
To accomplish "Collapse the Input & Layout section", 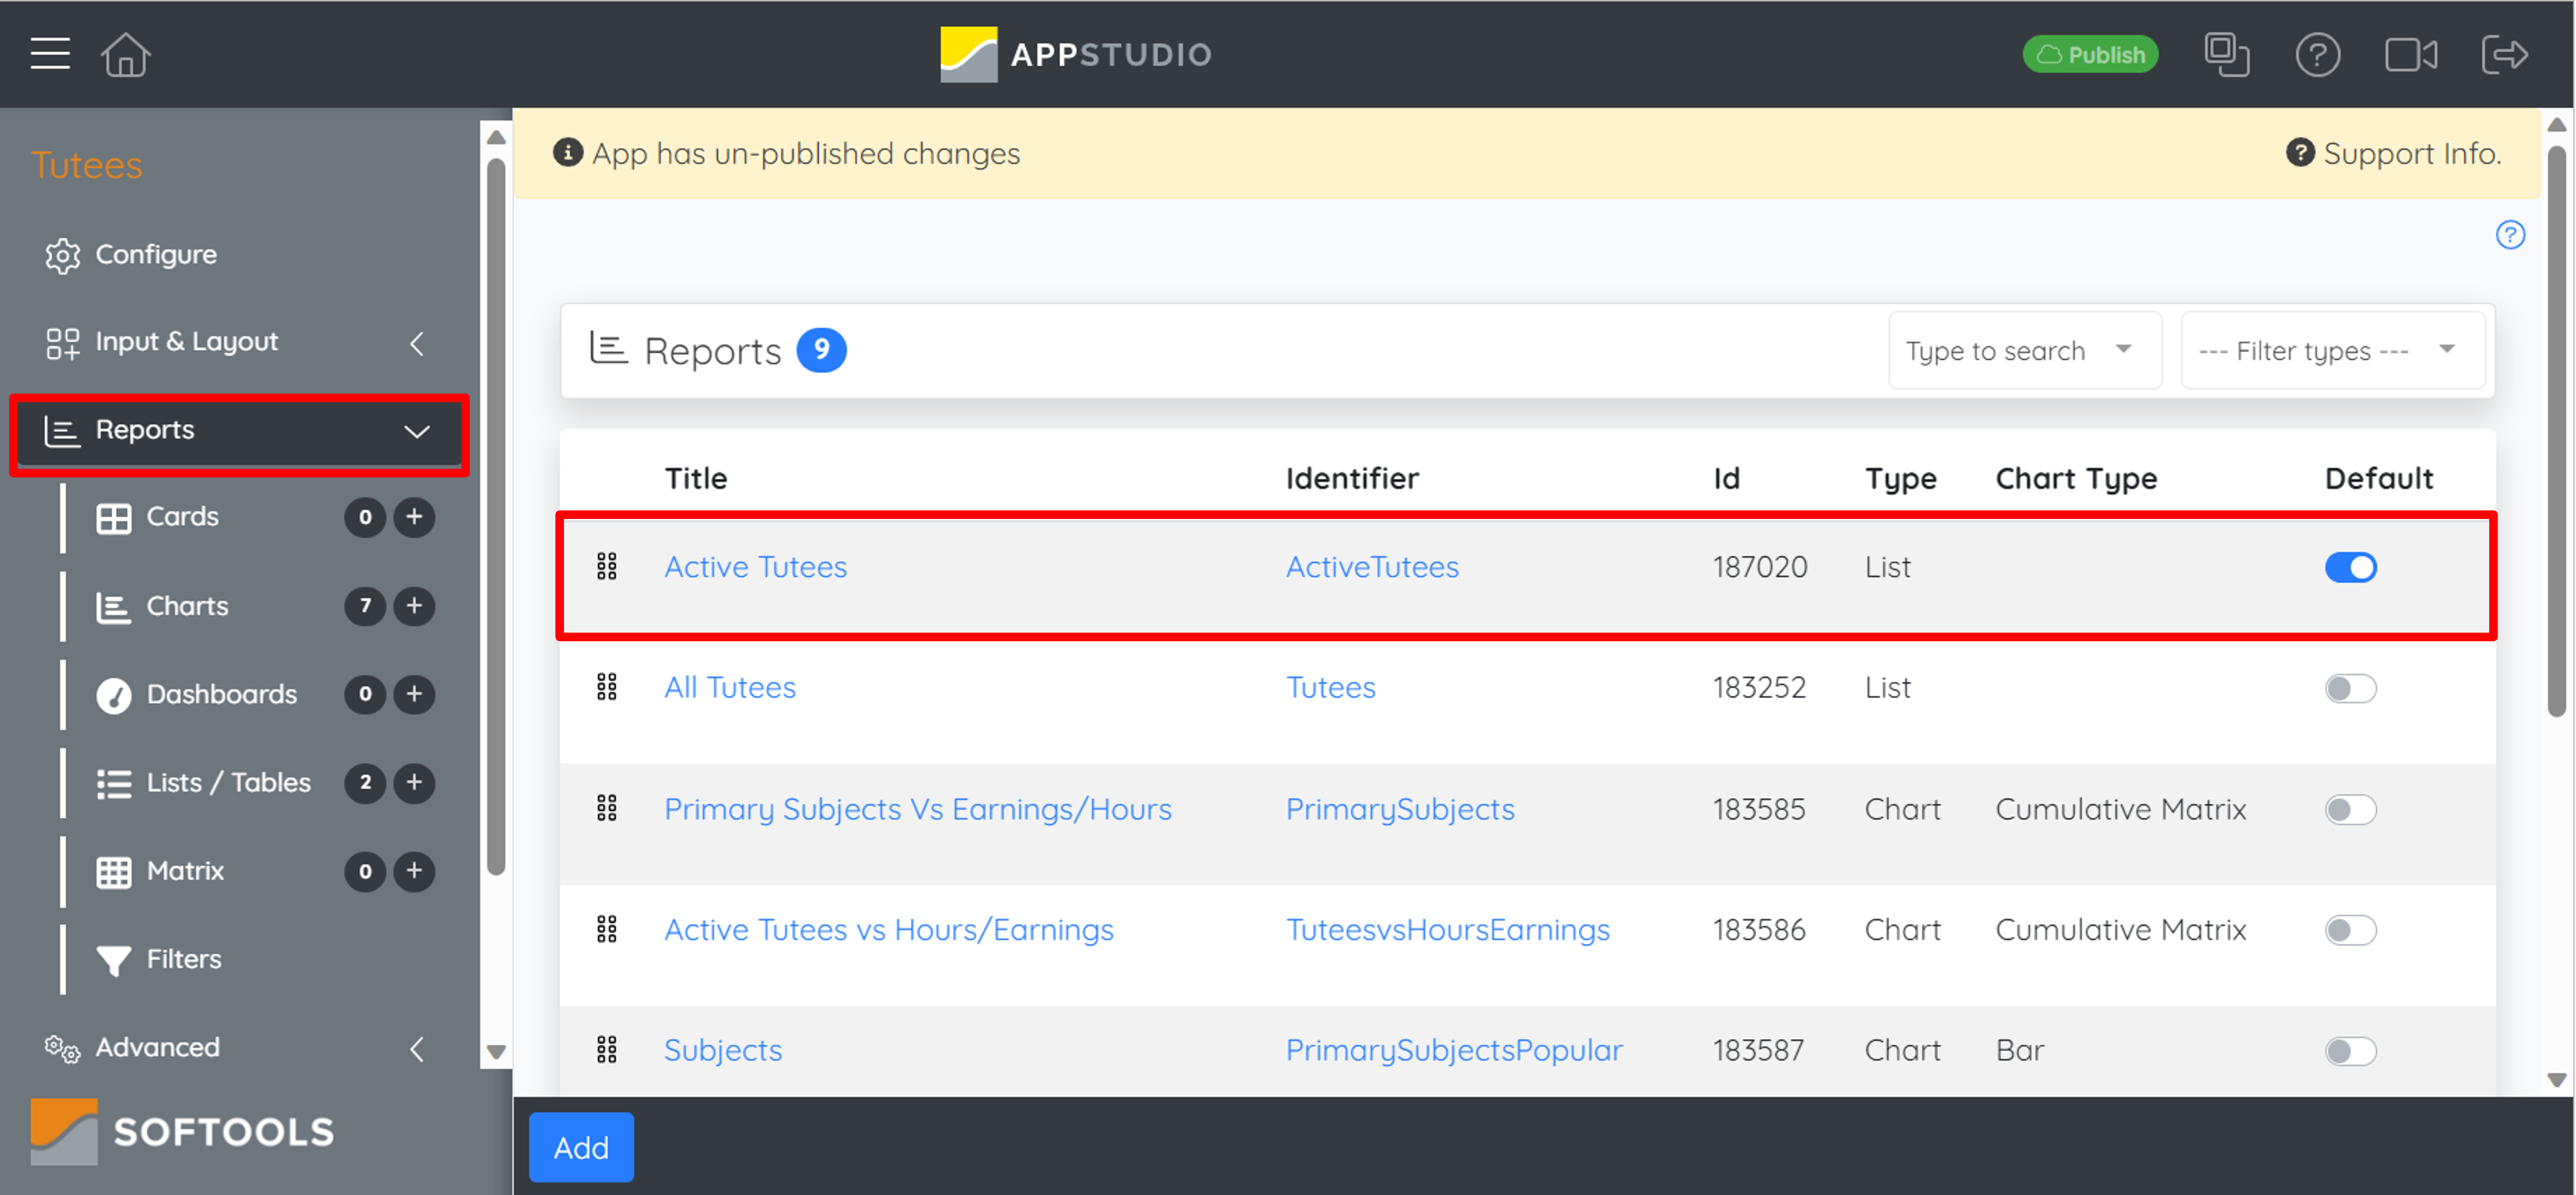I will tap(417, 342).
